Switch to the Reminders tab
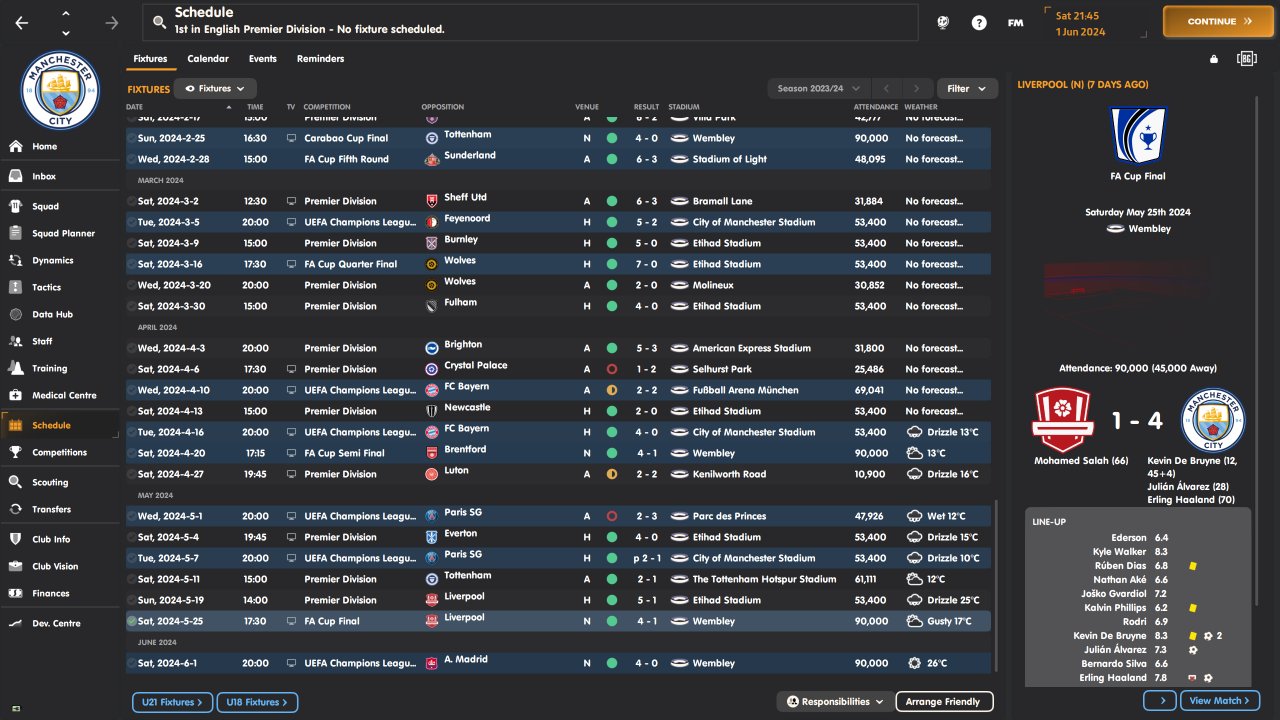 (x=320, y=59)
